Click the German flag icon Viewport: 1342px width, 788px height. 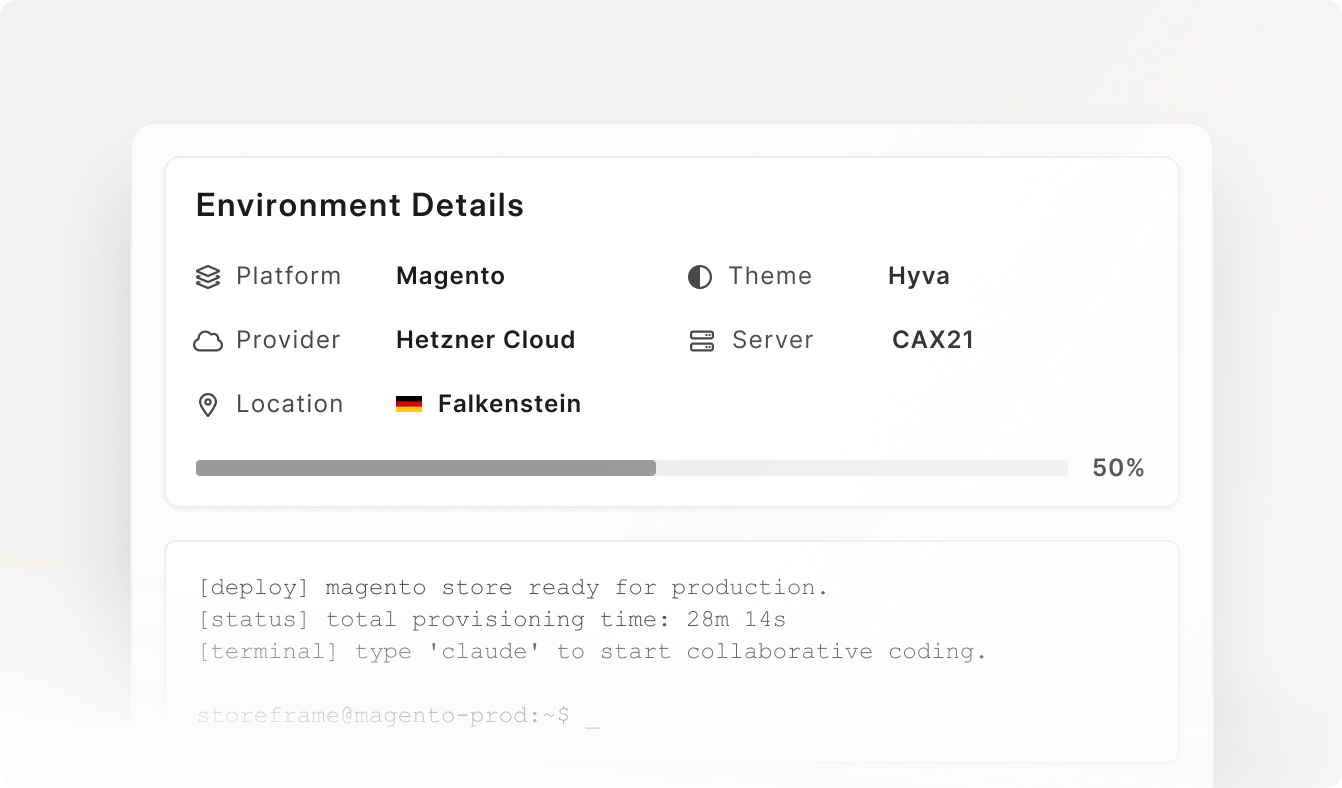(x=409, y=405)
